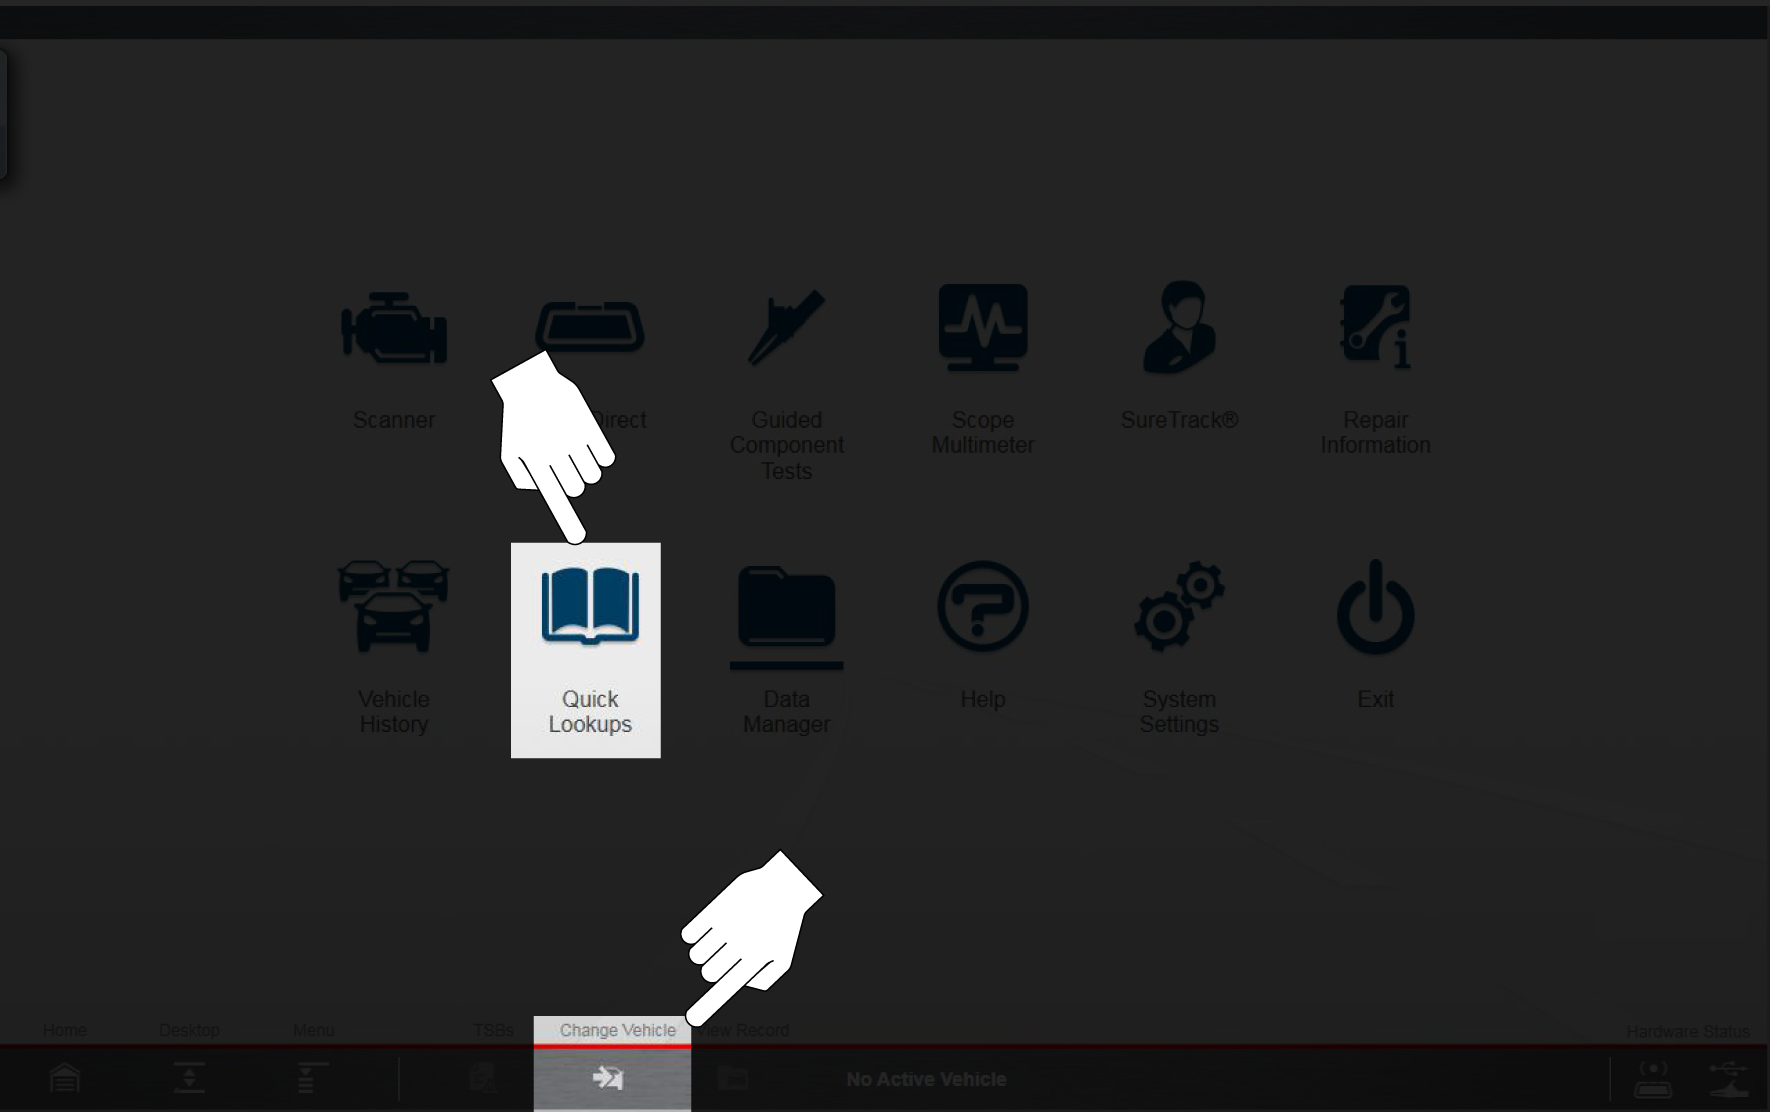Screen dimensions: 1770x1112
Task: Click the TSBs toolbar button
Action: coord(484,1077)
